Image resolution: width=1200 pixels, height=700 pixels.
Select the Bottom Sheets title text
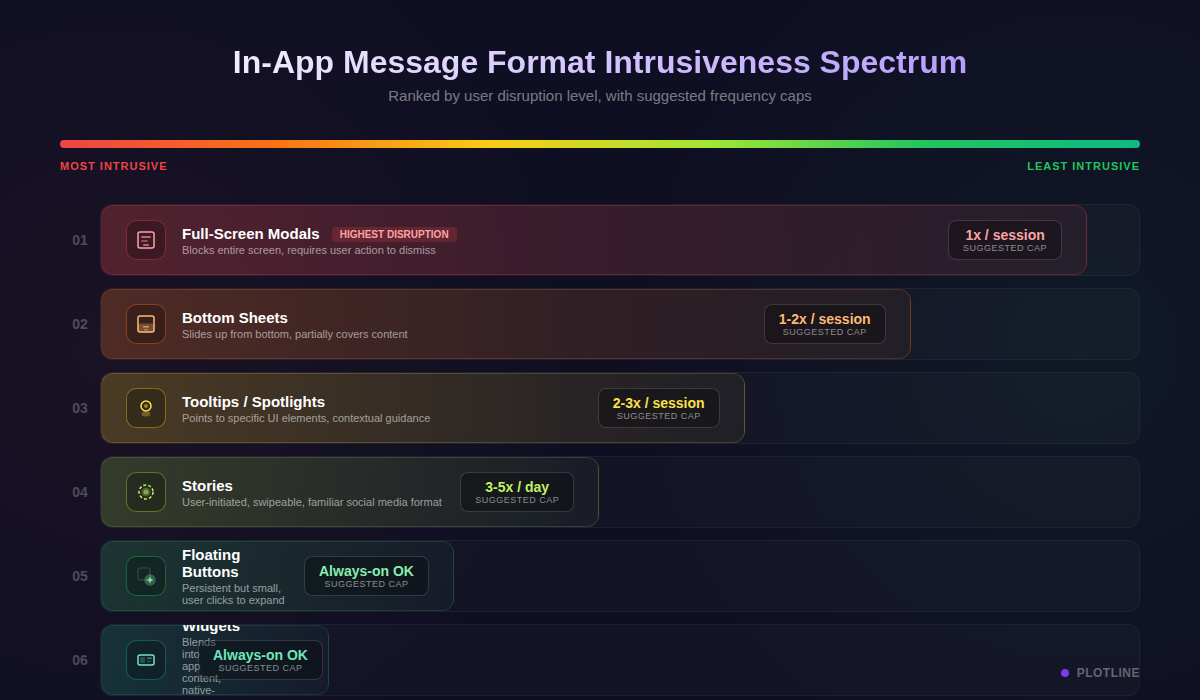coord(235,318)
